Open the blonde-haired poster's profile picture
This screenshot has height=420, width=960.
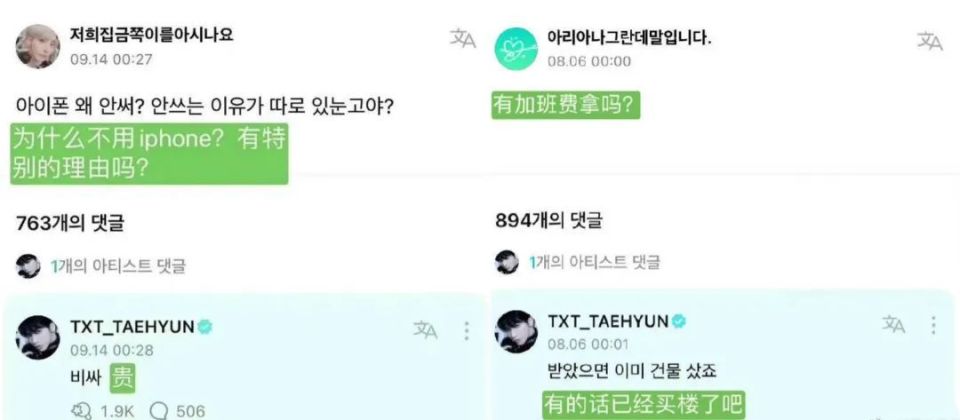[x=37, y=47]
